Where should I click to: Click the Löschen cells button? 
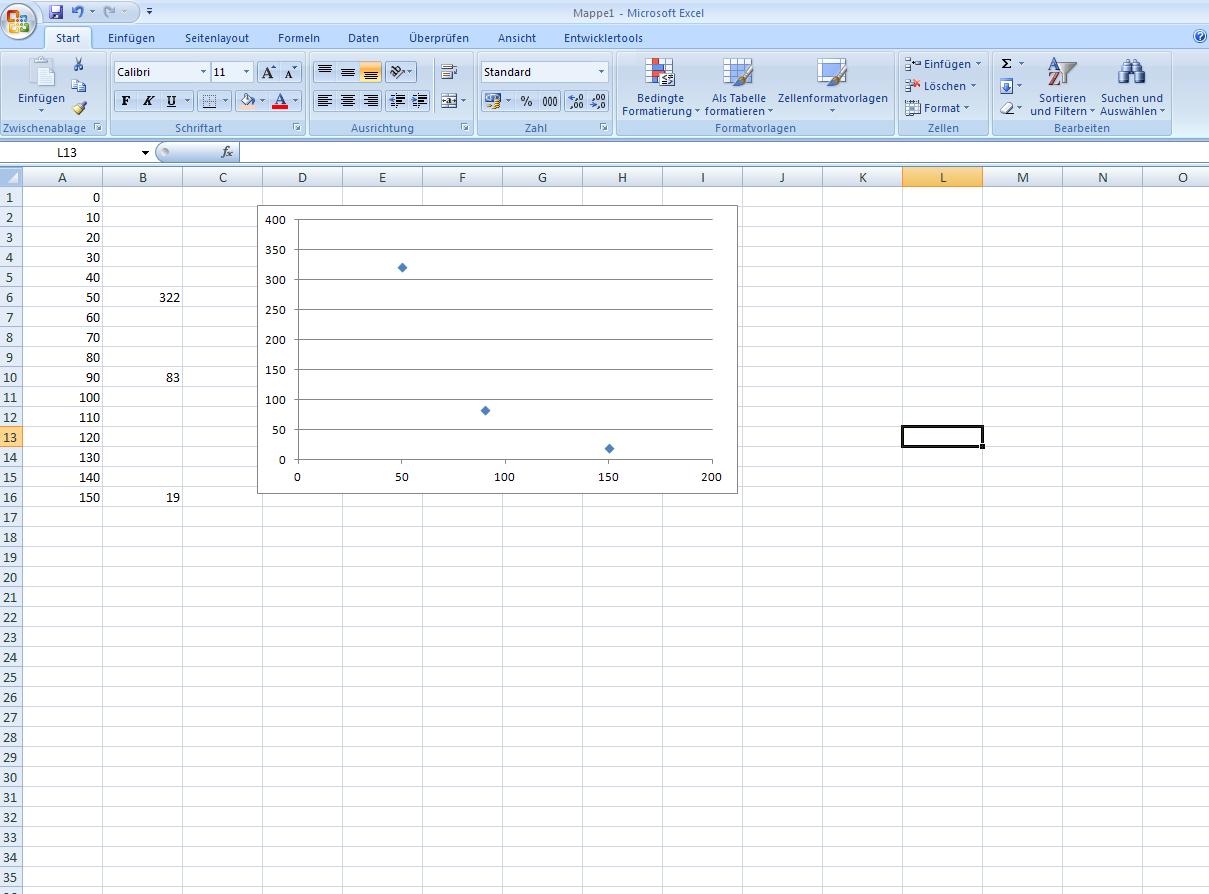click(x=942, y=86)
